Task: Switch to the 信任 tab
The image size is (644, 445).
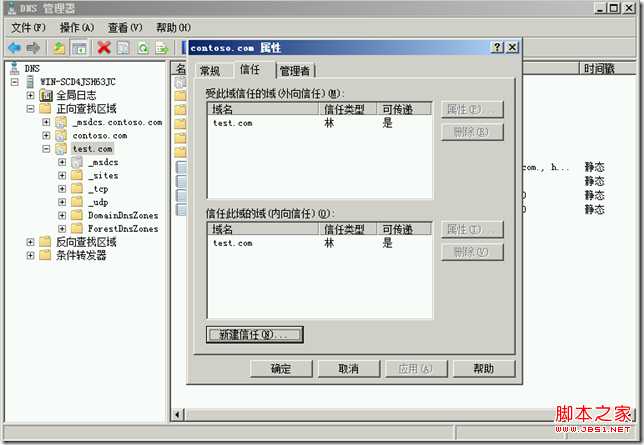Action: [250, 69]
